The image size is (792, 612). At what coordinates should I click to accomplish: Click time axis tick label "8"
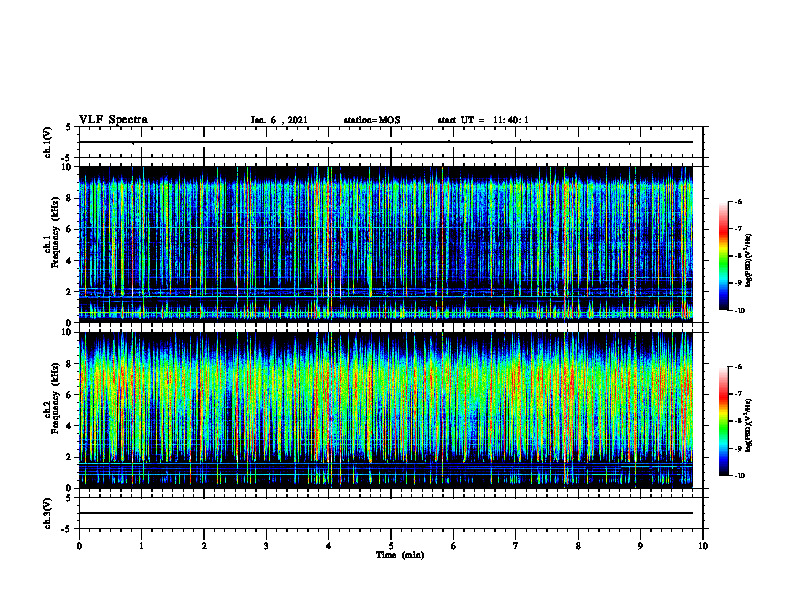(578, 546)
